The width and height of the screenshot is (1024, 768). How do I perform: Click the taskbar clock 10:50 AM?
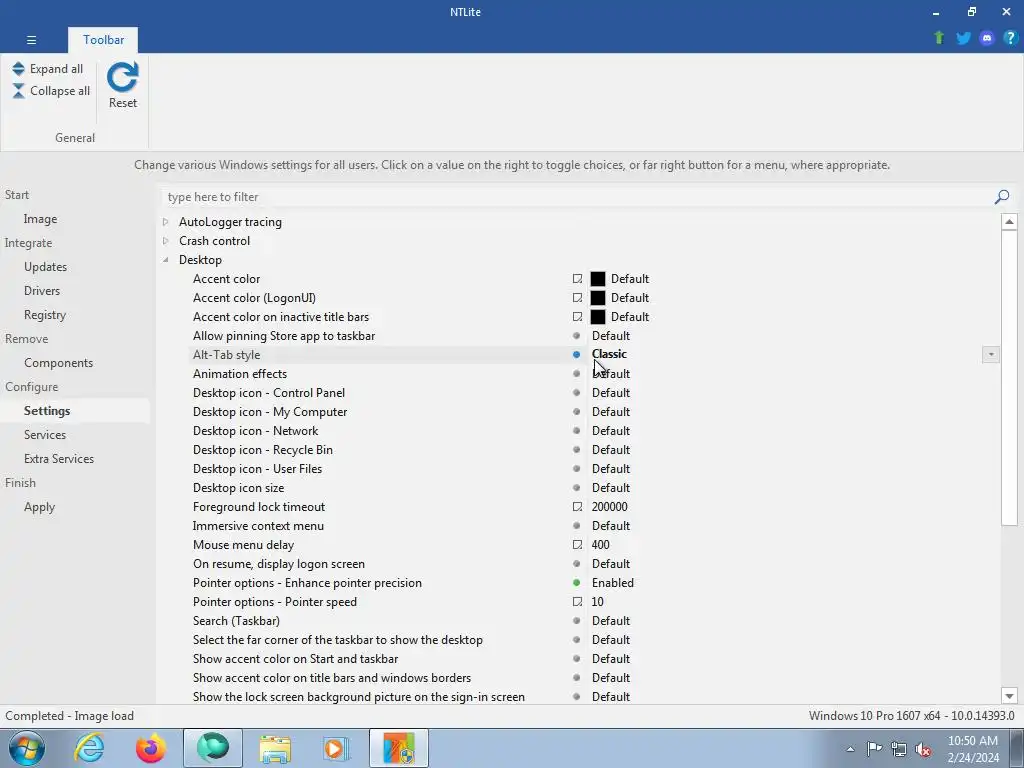coord(972,741)
